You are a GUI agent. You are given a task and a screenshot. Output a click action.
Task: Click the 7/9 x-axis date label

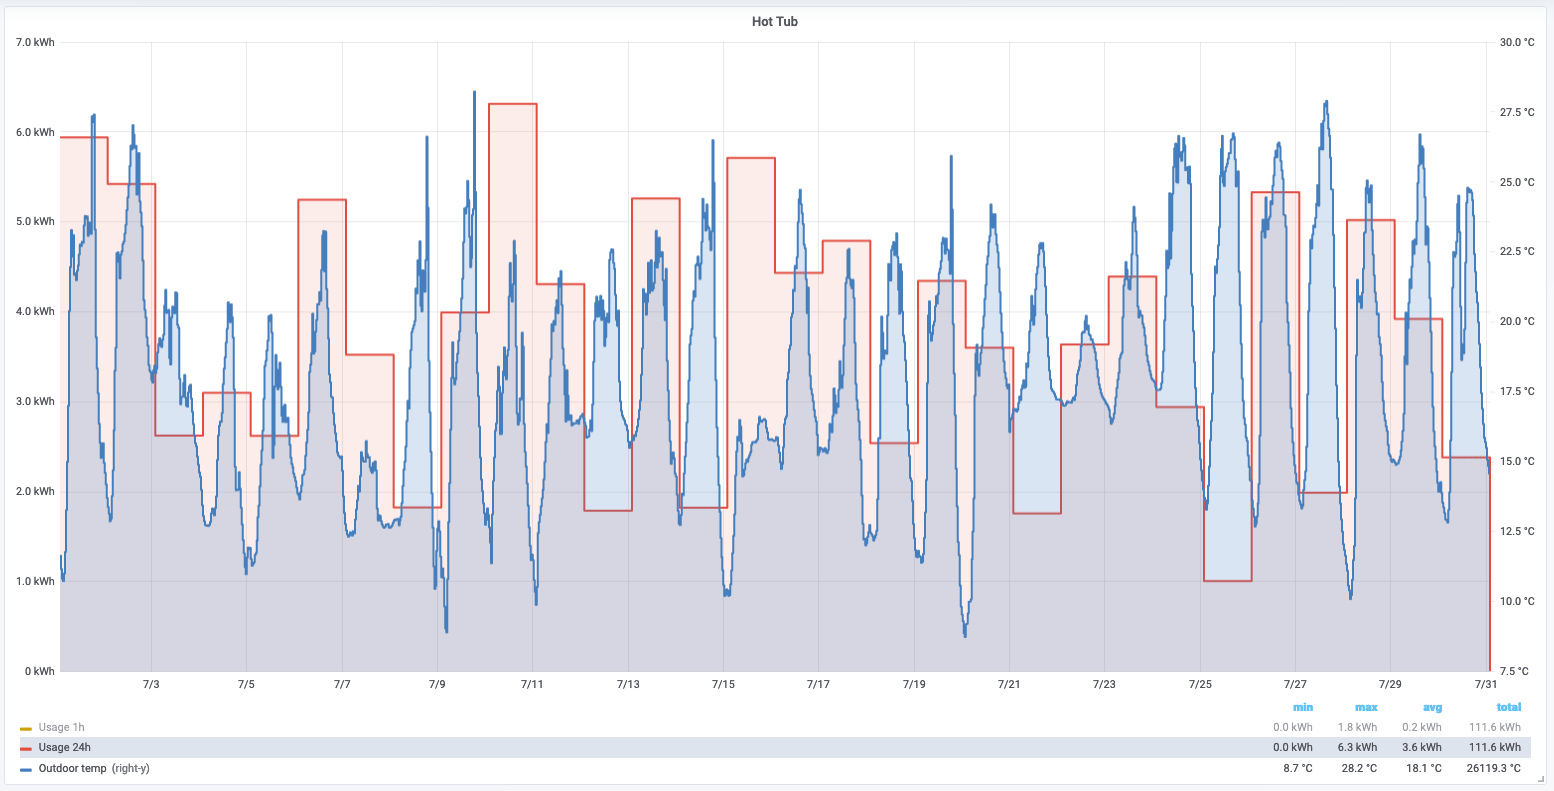pos(437,684)
